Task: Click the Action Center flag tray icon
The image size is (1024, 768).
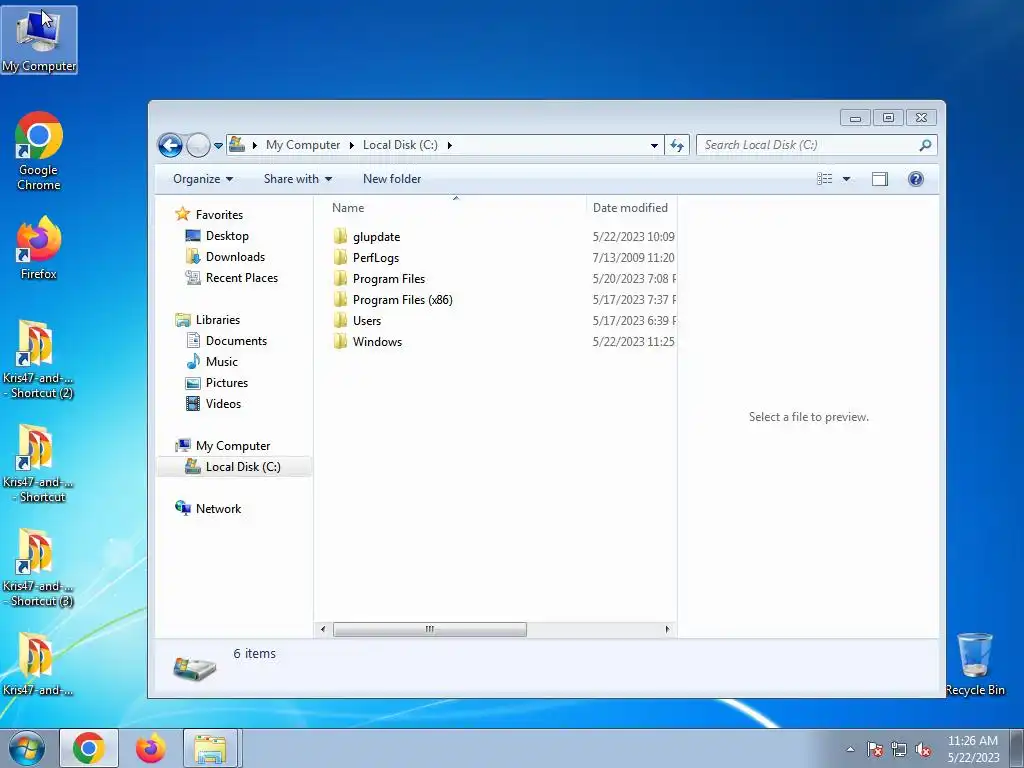Action: [874, 750]
